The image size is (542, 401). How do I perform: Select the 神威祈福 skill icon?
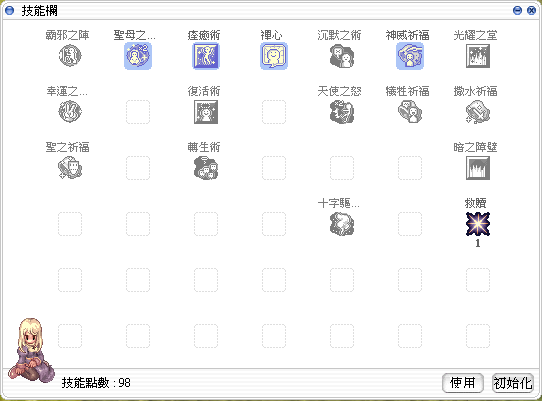(410, 56)
